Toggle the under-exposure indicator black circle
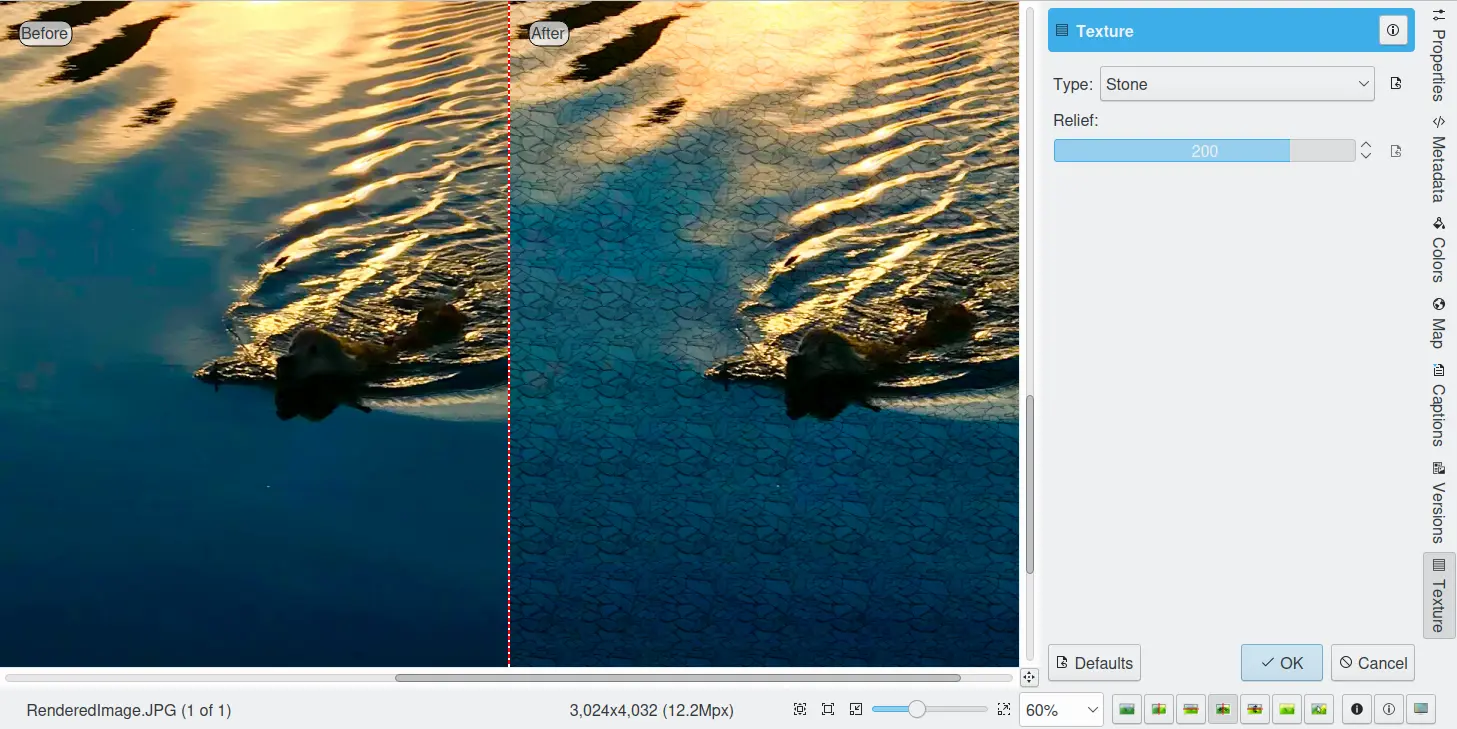The width and height of the screenshot is (1457, 729). [x=1357, y=709]
